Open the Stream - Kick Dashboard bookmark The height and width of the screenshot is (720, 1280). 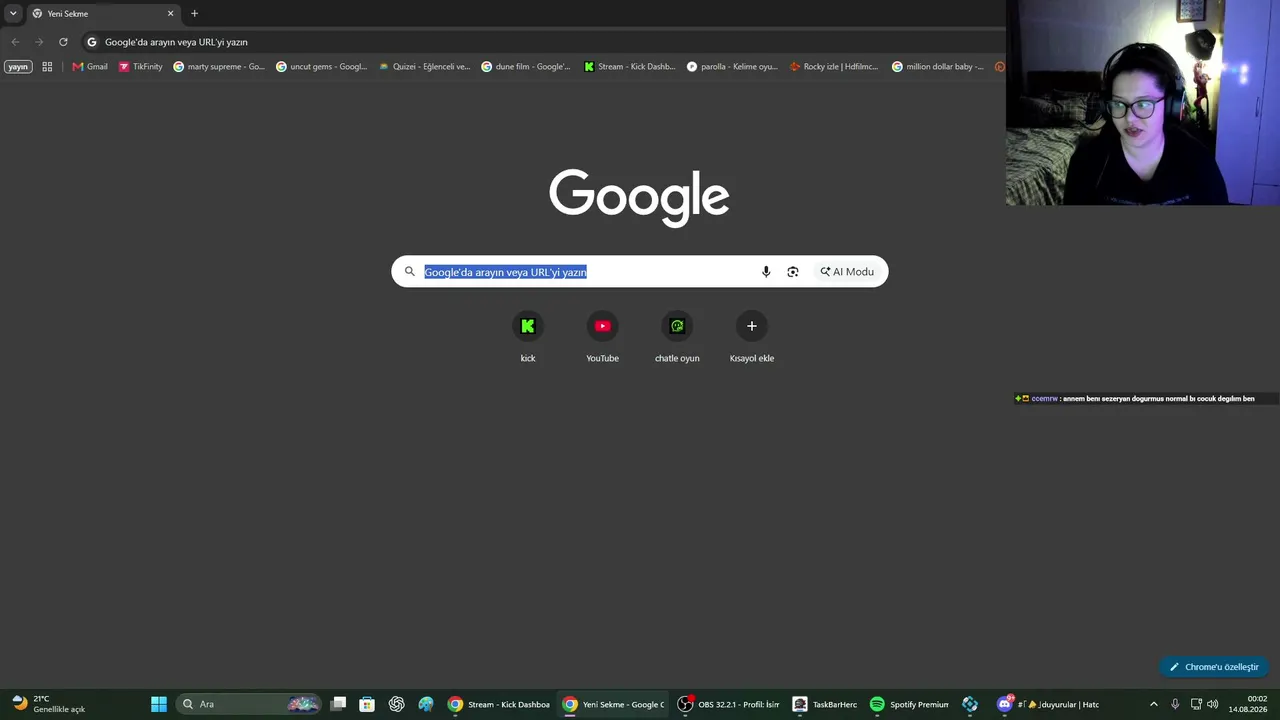[x=630, y=67]
